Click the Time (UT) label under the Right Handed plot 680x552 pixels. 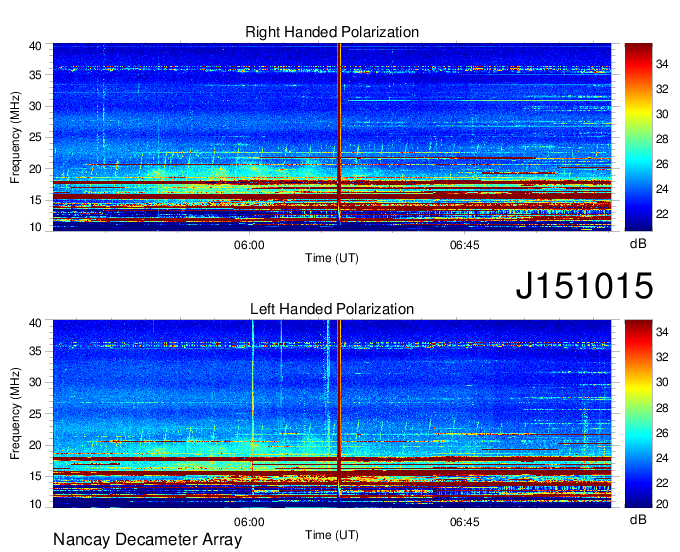pos(332,258)
